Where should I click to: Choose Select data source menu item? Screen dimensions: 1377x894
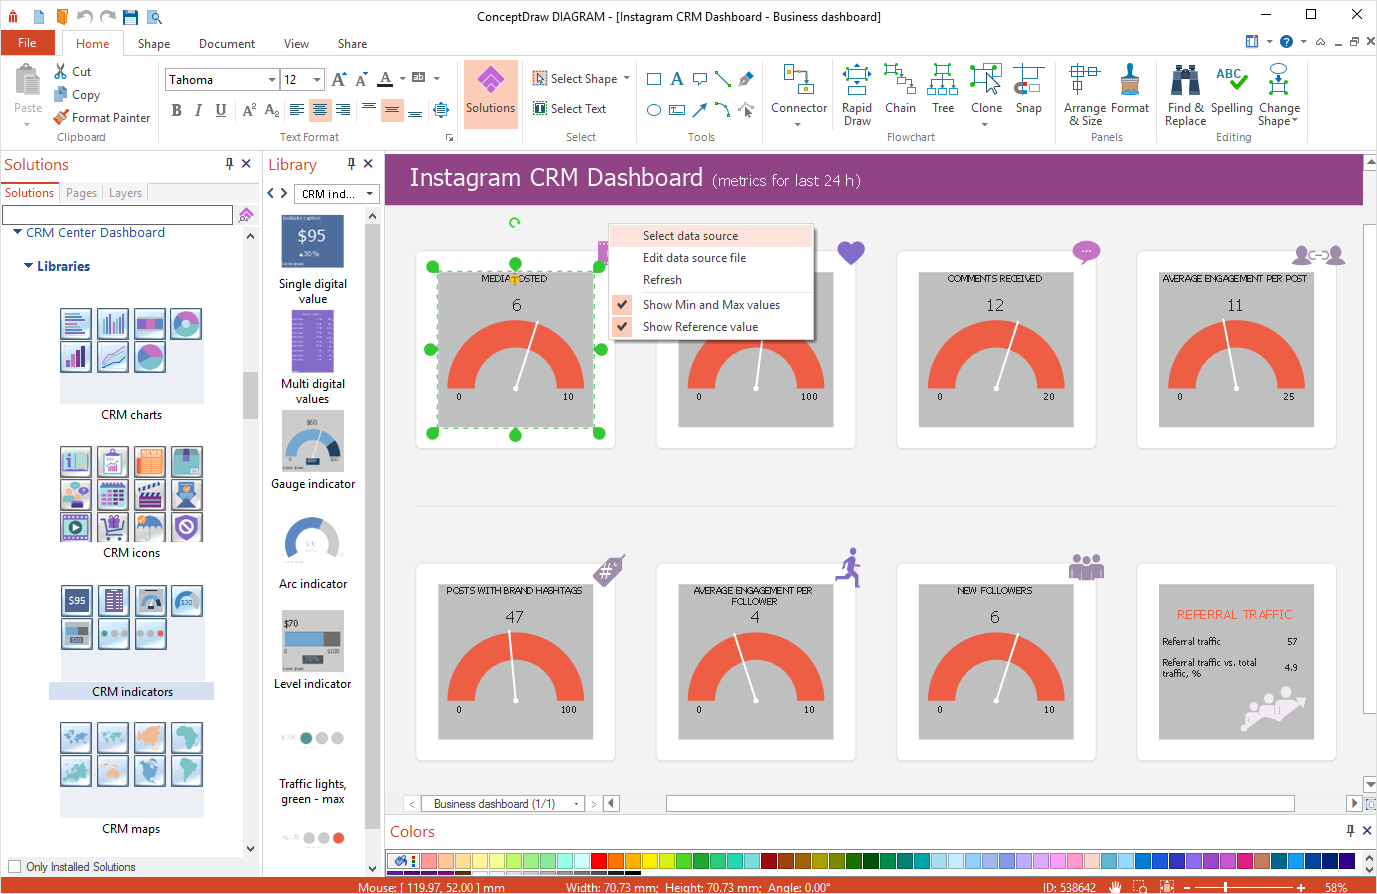711,236
